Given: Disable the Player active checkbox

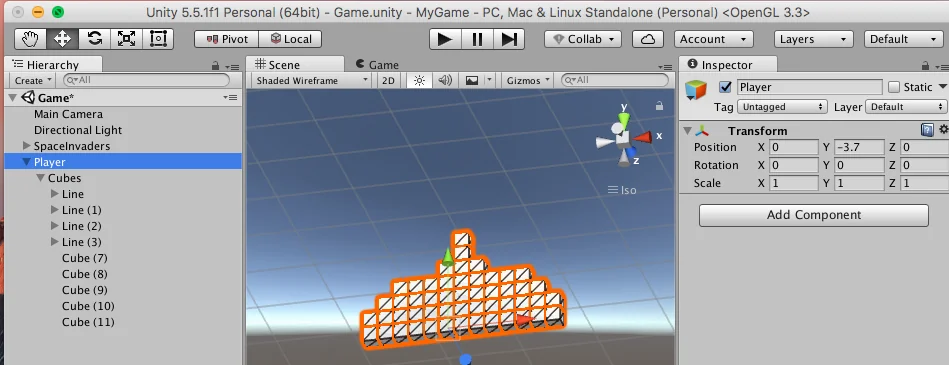Looking at the screenshot, I should [725, 87].
